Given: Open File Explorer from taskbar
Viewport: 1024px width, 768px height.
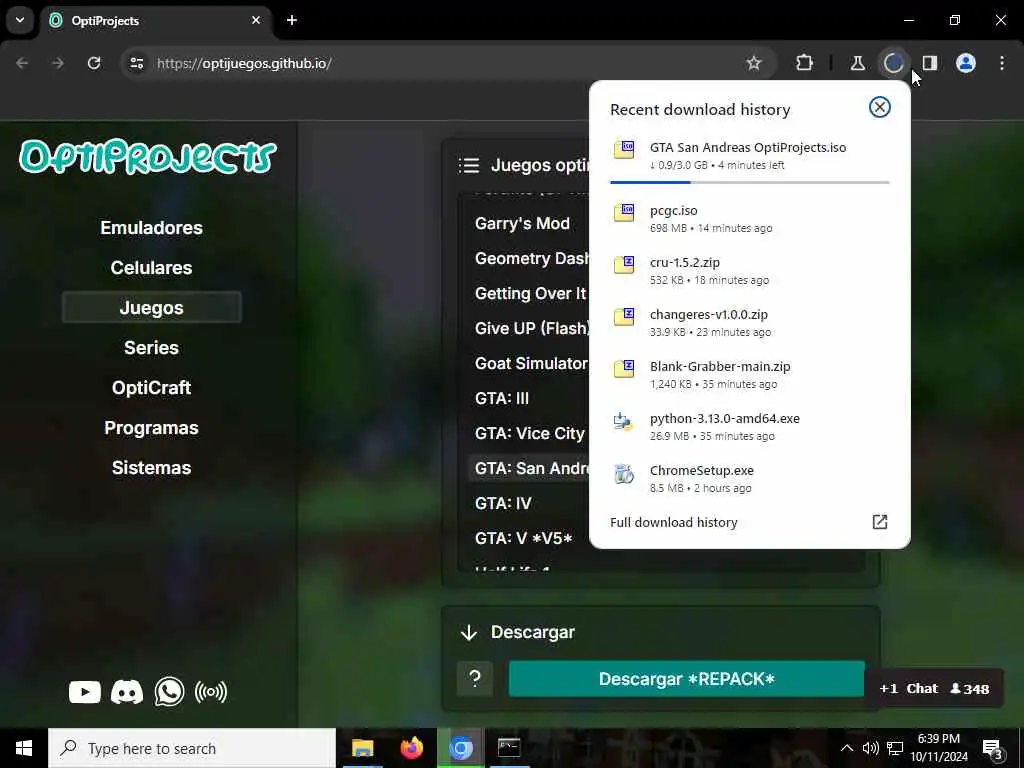Looking at the screenshot, I should coord(362,748).
